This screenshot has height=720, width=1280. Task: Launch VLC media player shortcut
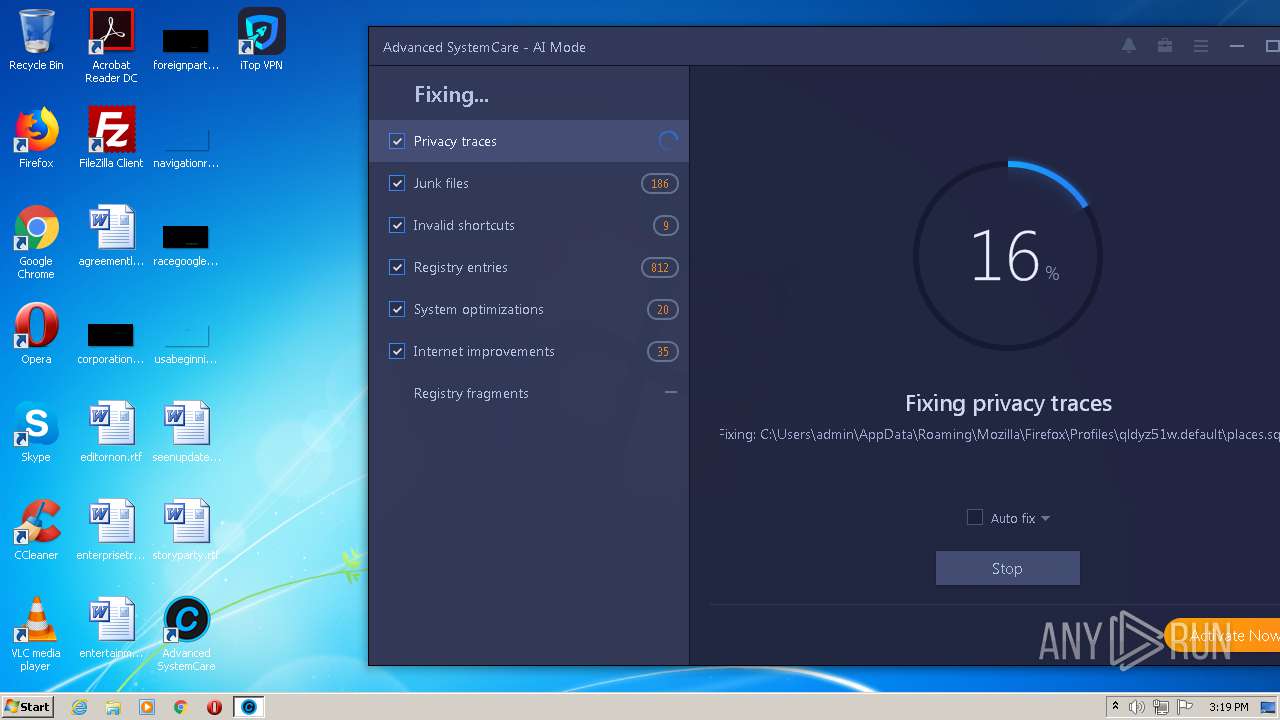coord(36,634)
